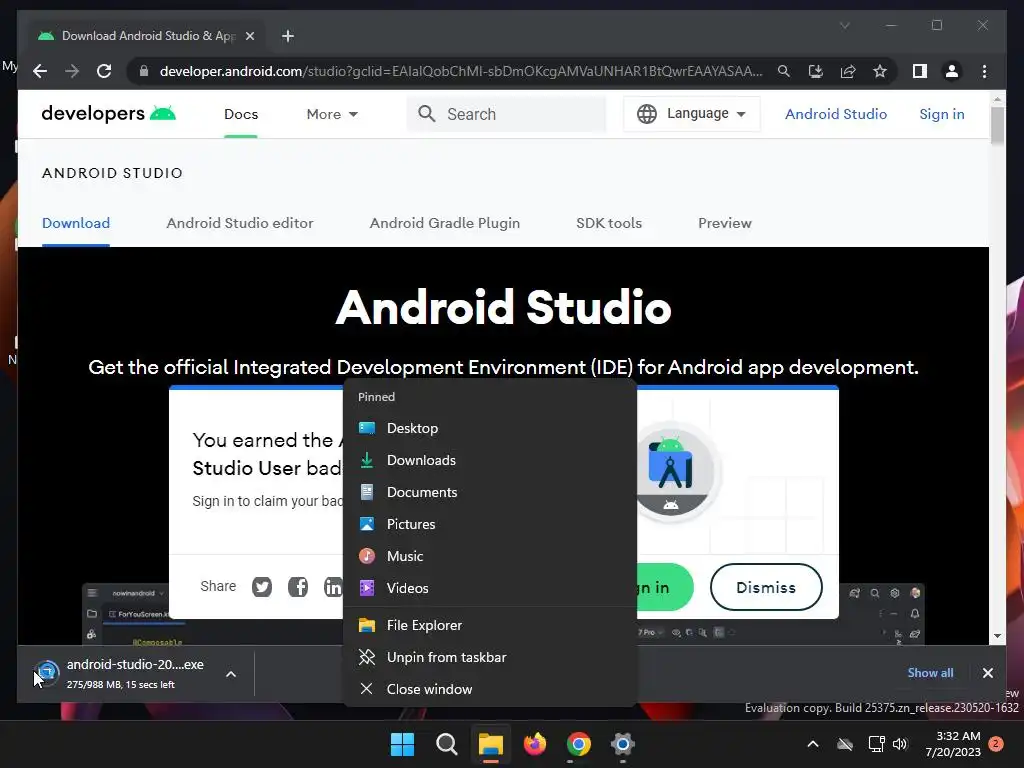Click the site lock icon in address bar

(x=144, y=71)
